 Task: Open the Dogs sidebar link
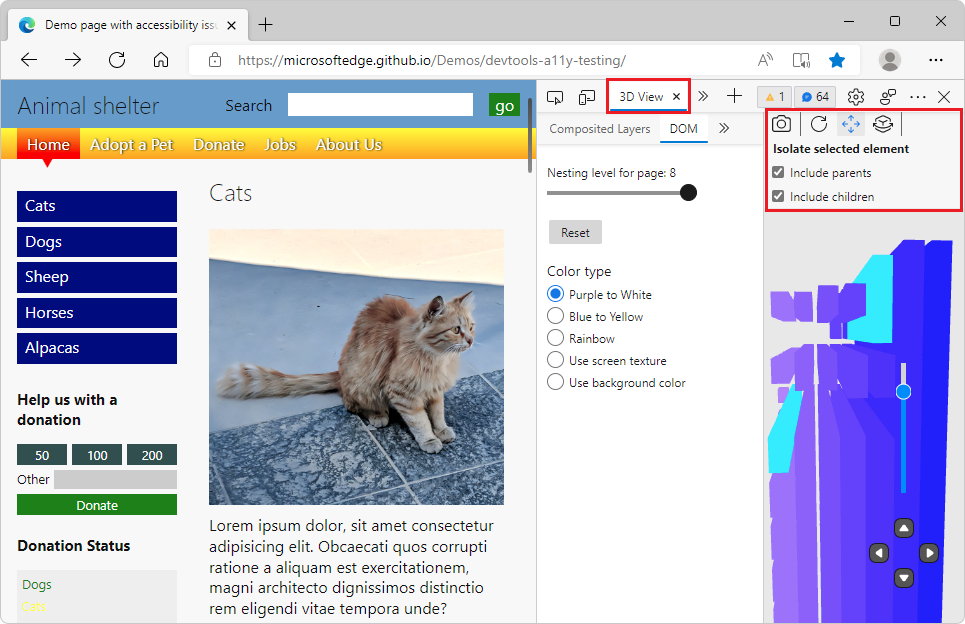pyautogui.click(x=97, y=242)
